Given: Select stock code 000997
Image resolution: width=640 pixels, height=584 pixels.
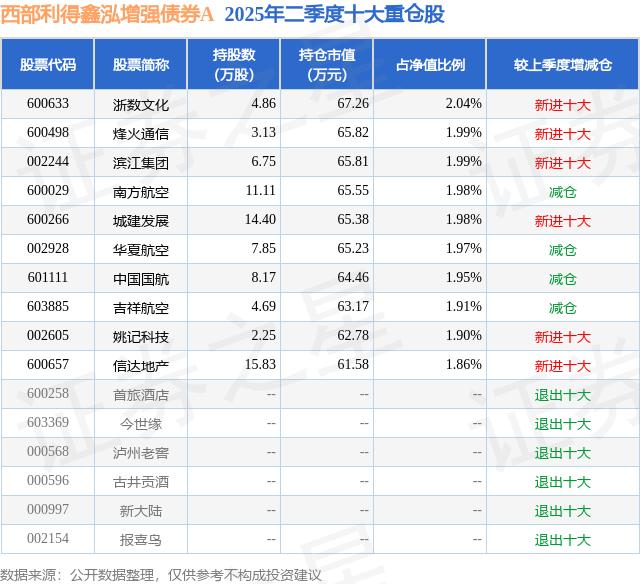Looking at the screenshot, I should pyautogui.click(x=48, y=509).
